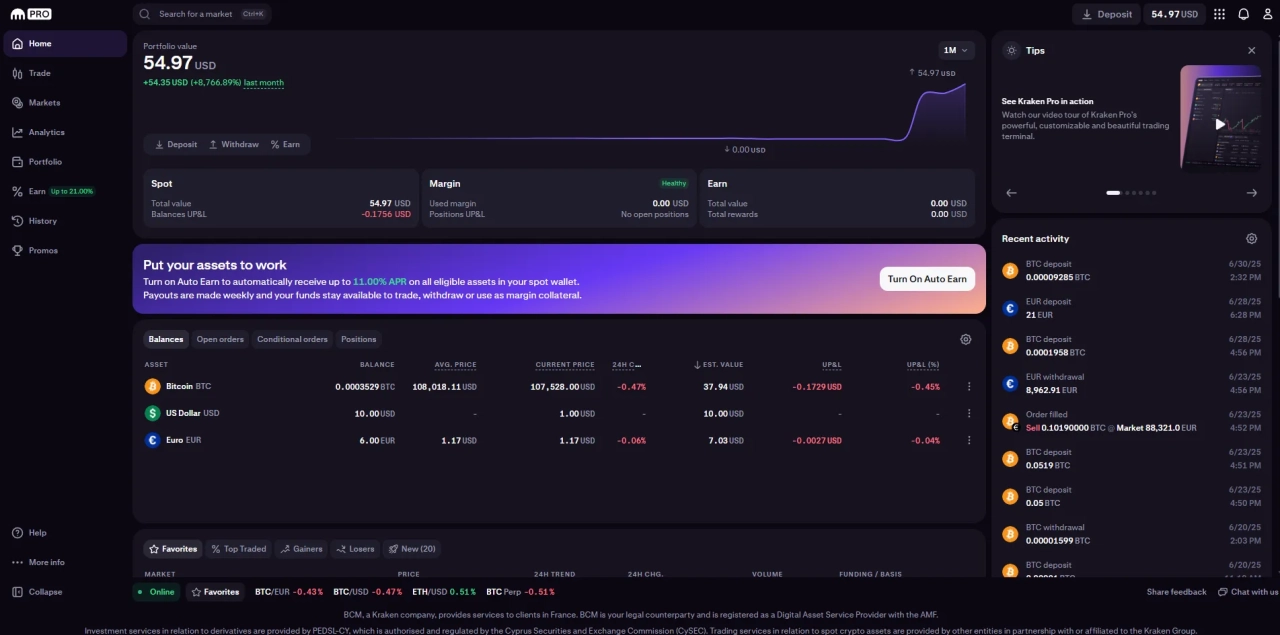
Task: Expand the 1M time range dropdown
Action: pyautogui.click(x=955, y=50)
